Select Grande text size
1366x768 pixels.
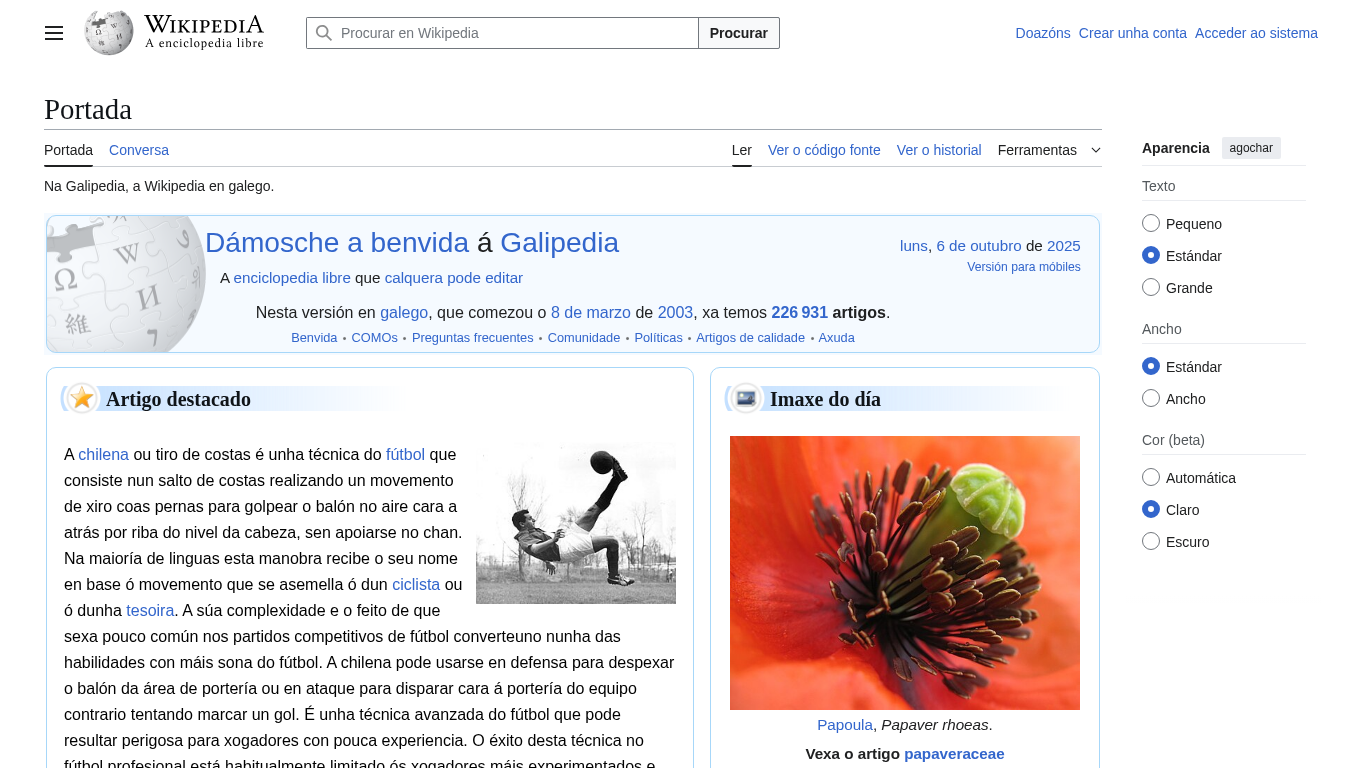click(1151, 287)
